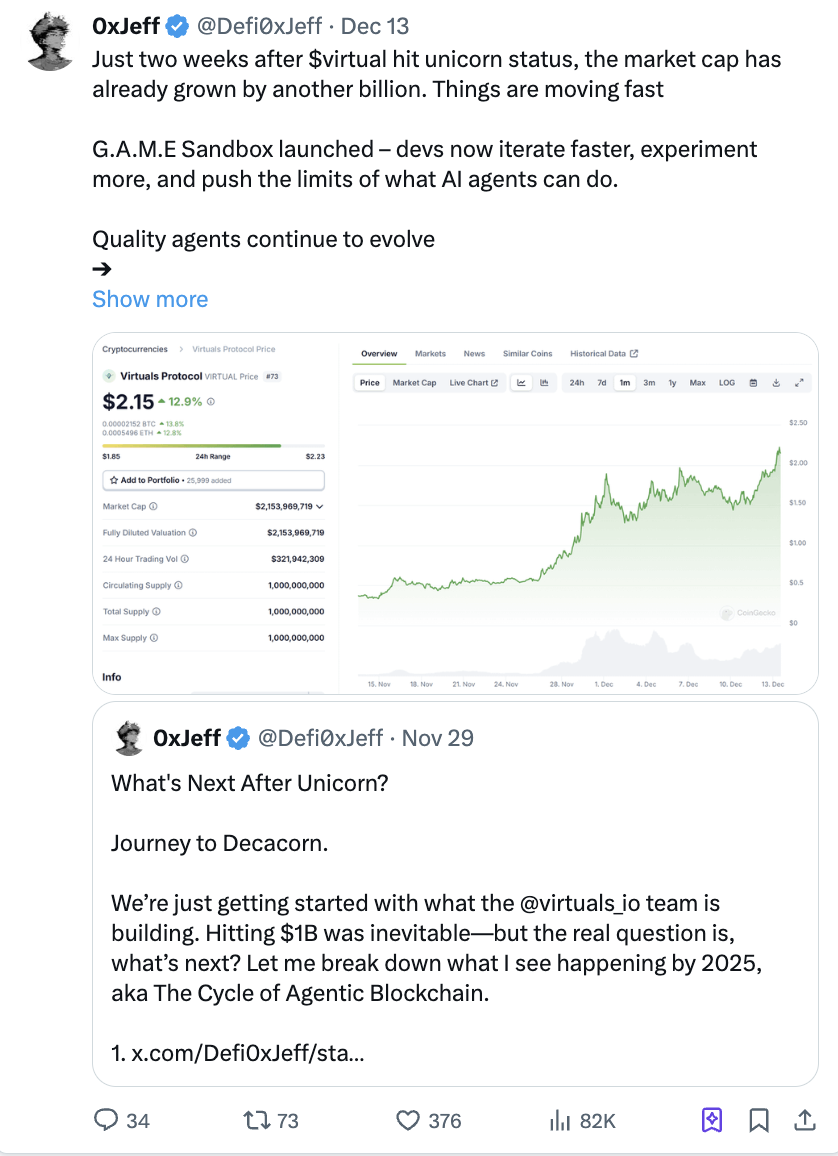Reply to the 0xJeff tweet
Viewport: 838px width, 1156px height.
[x=107, y=1120]
